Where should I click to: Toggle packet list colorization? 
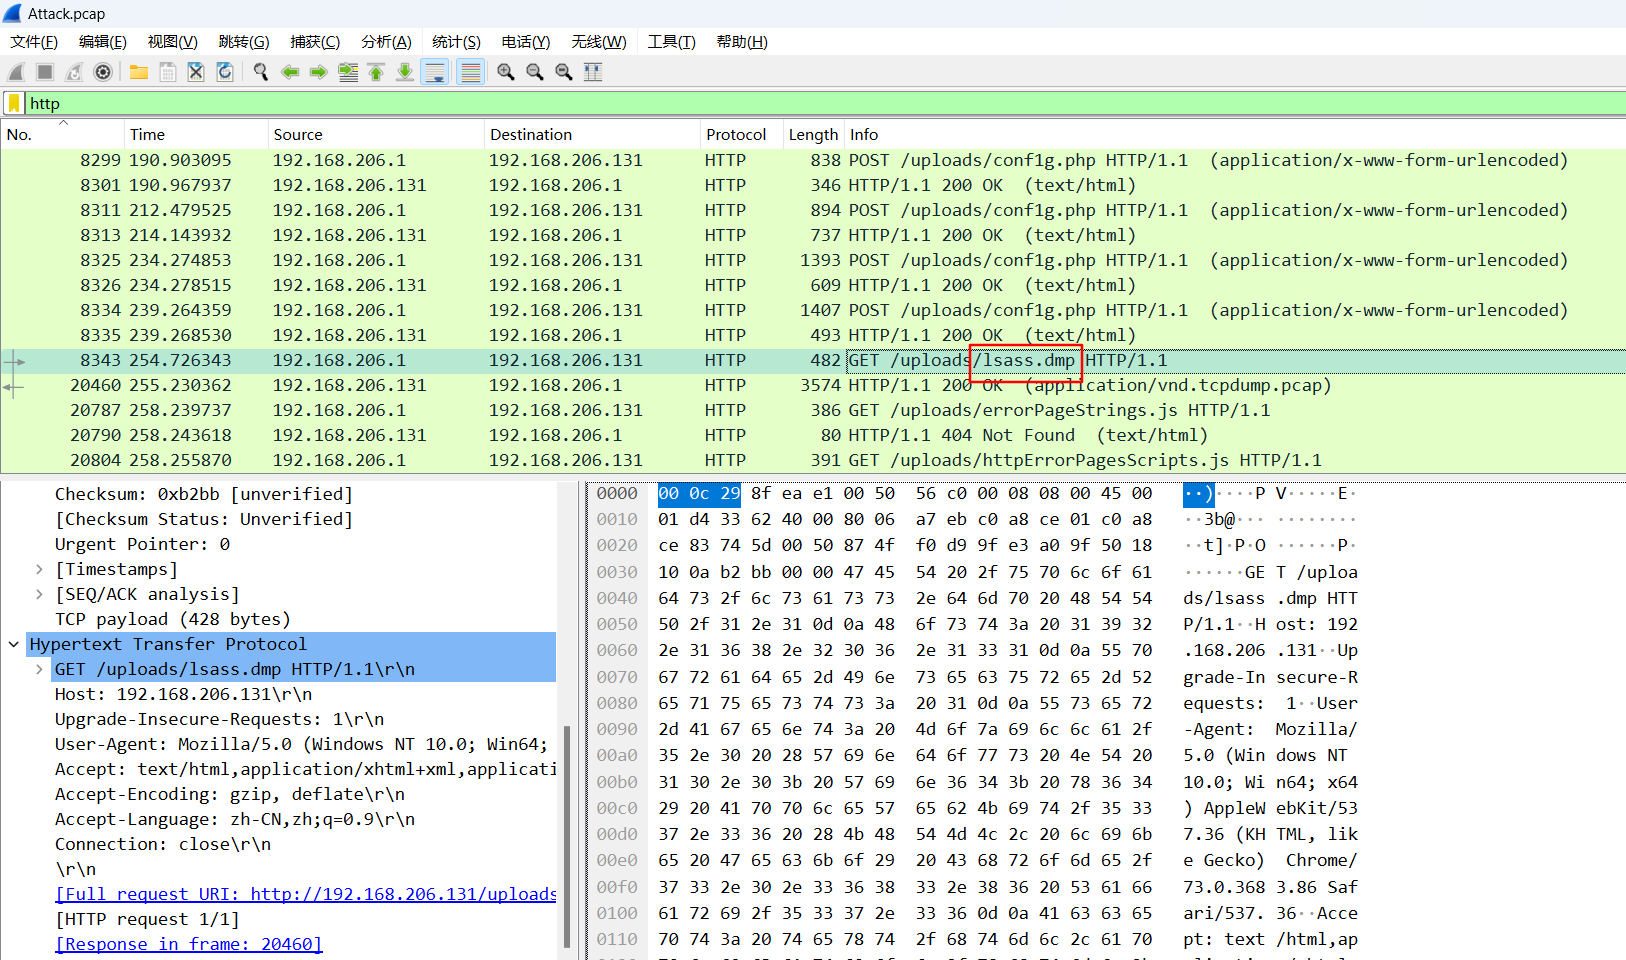pos(471,72)
